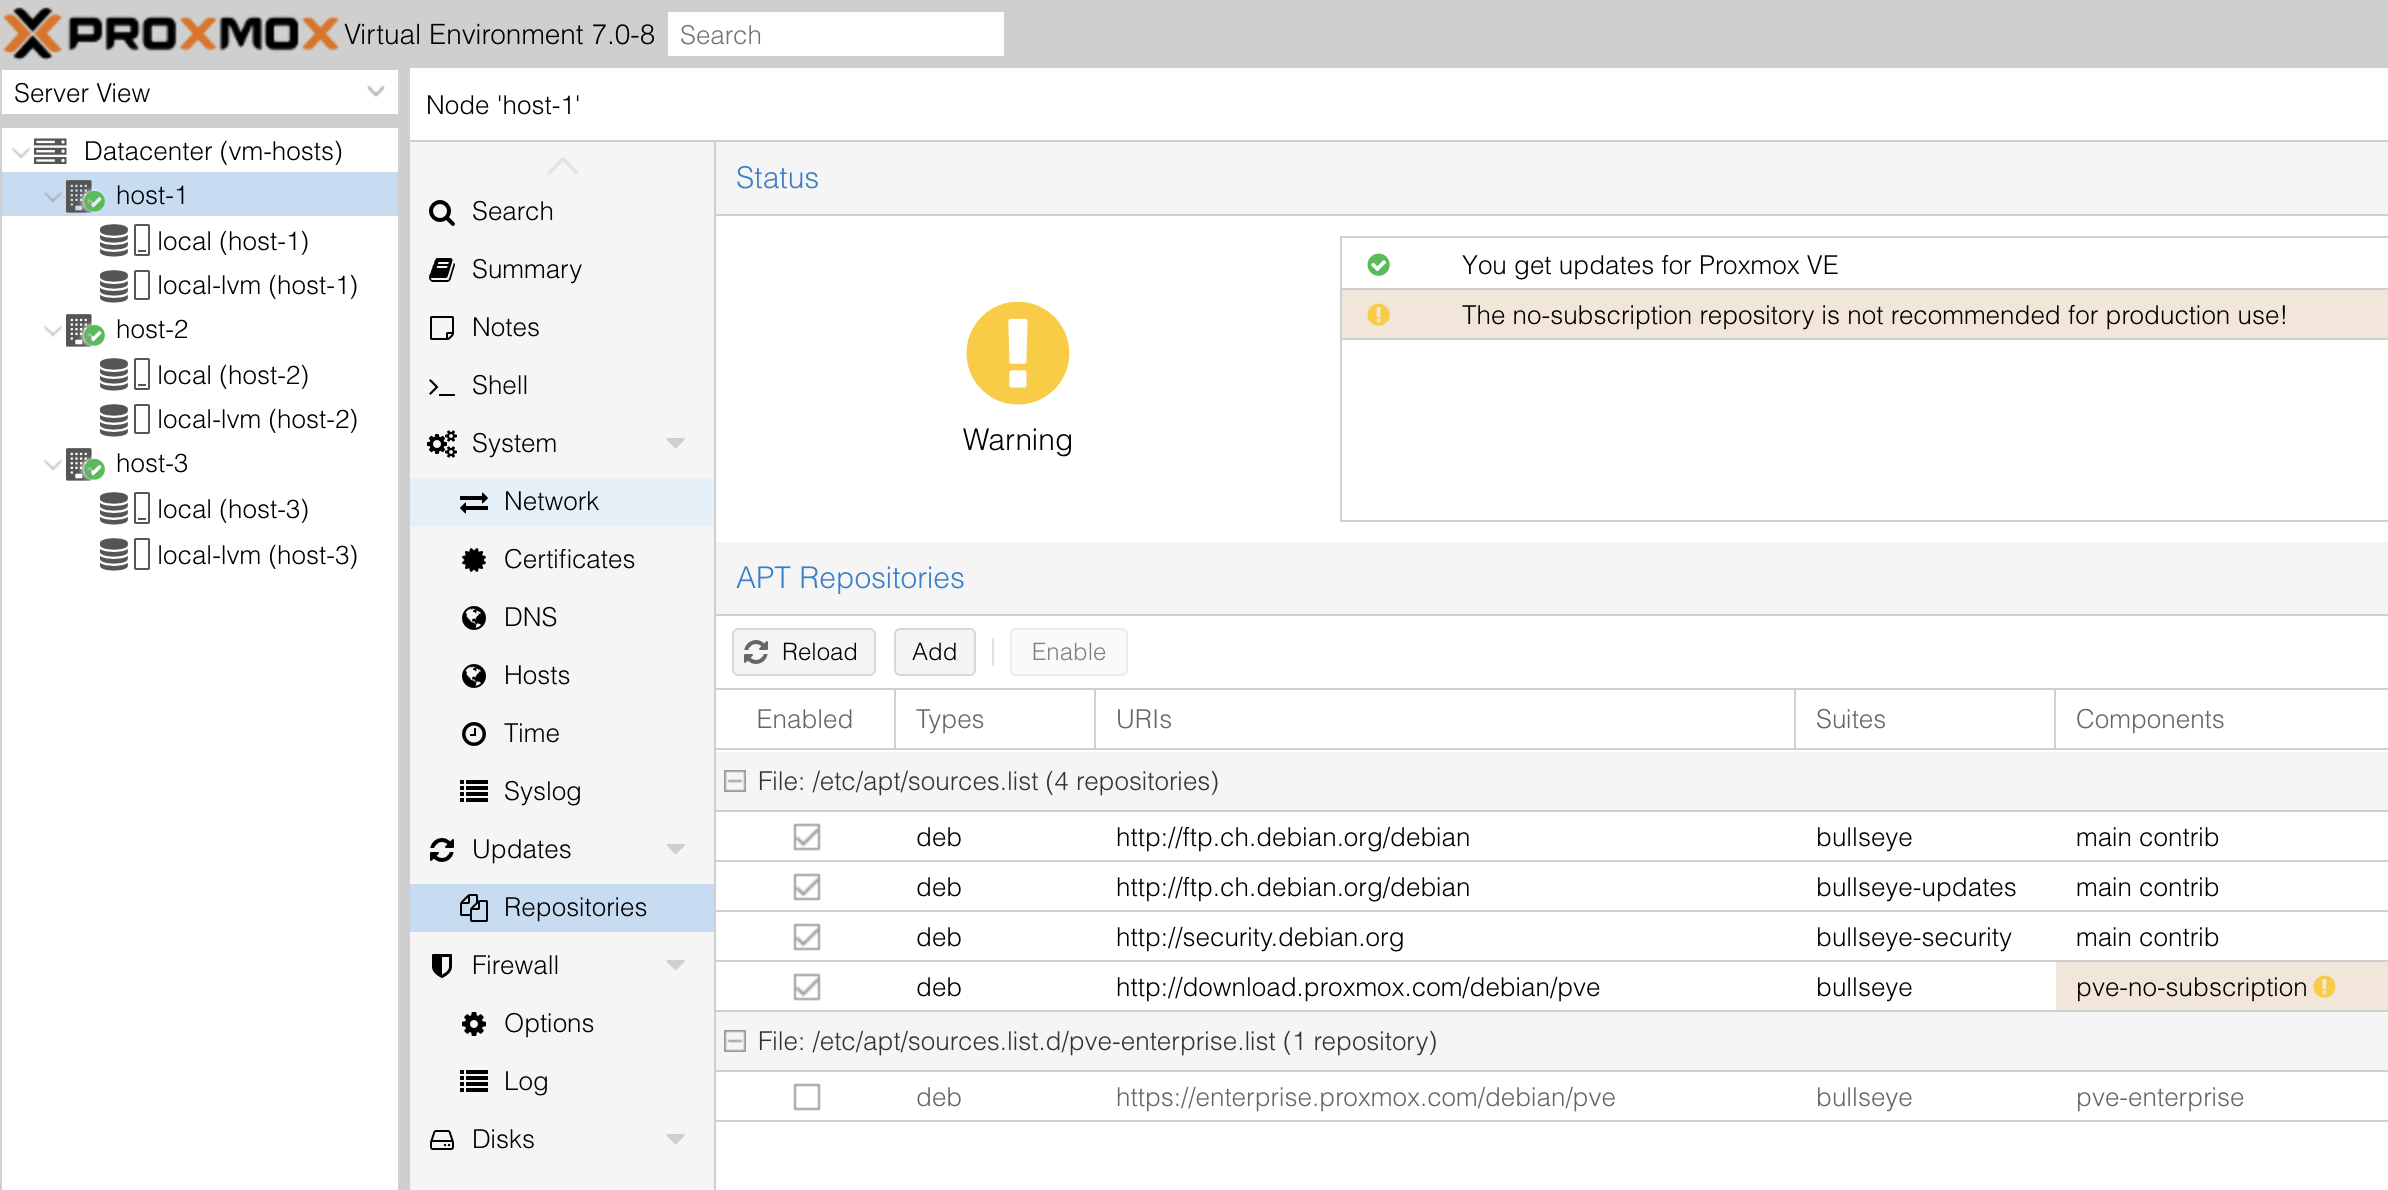Image resolution: width=2388 pixels, height=1190 pixels.
Task: Select the Certificates menu item
Action: point(562,560)
